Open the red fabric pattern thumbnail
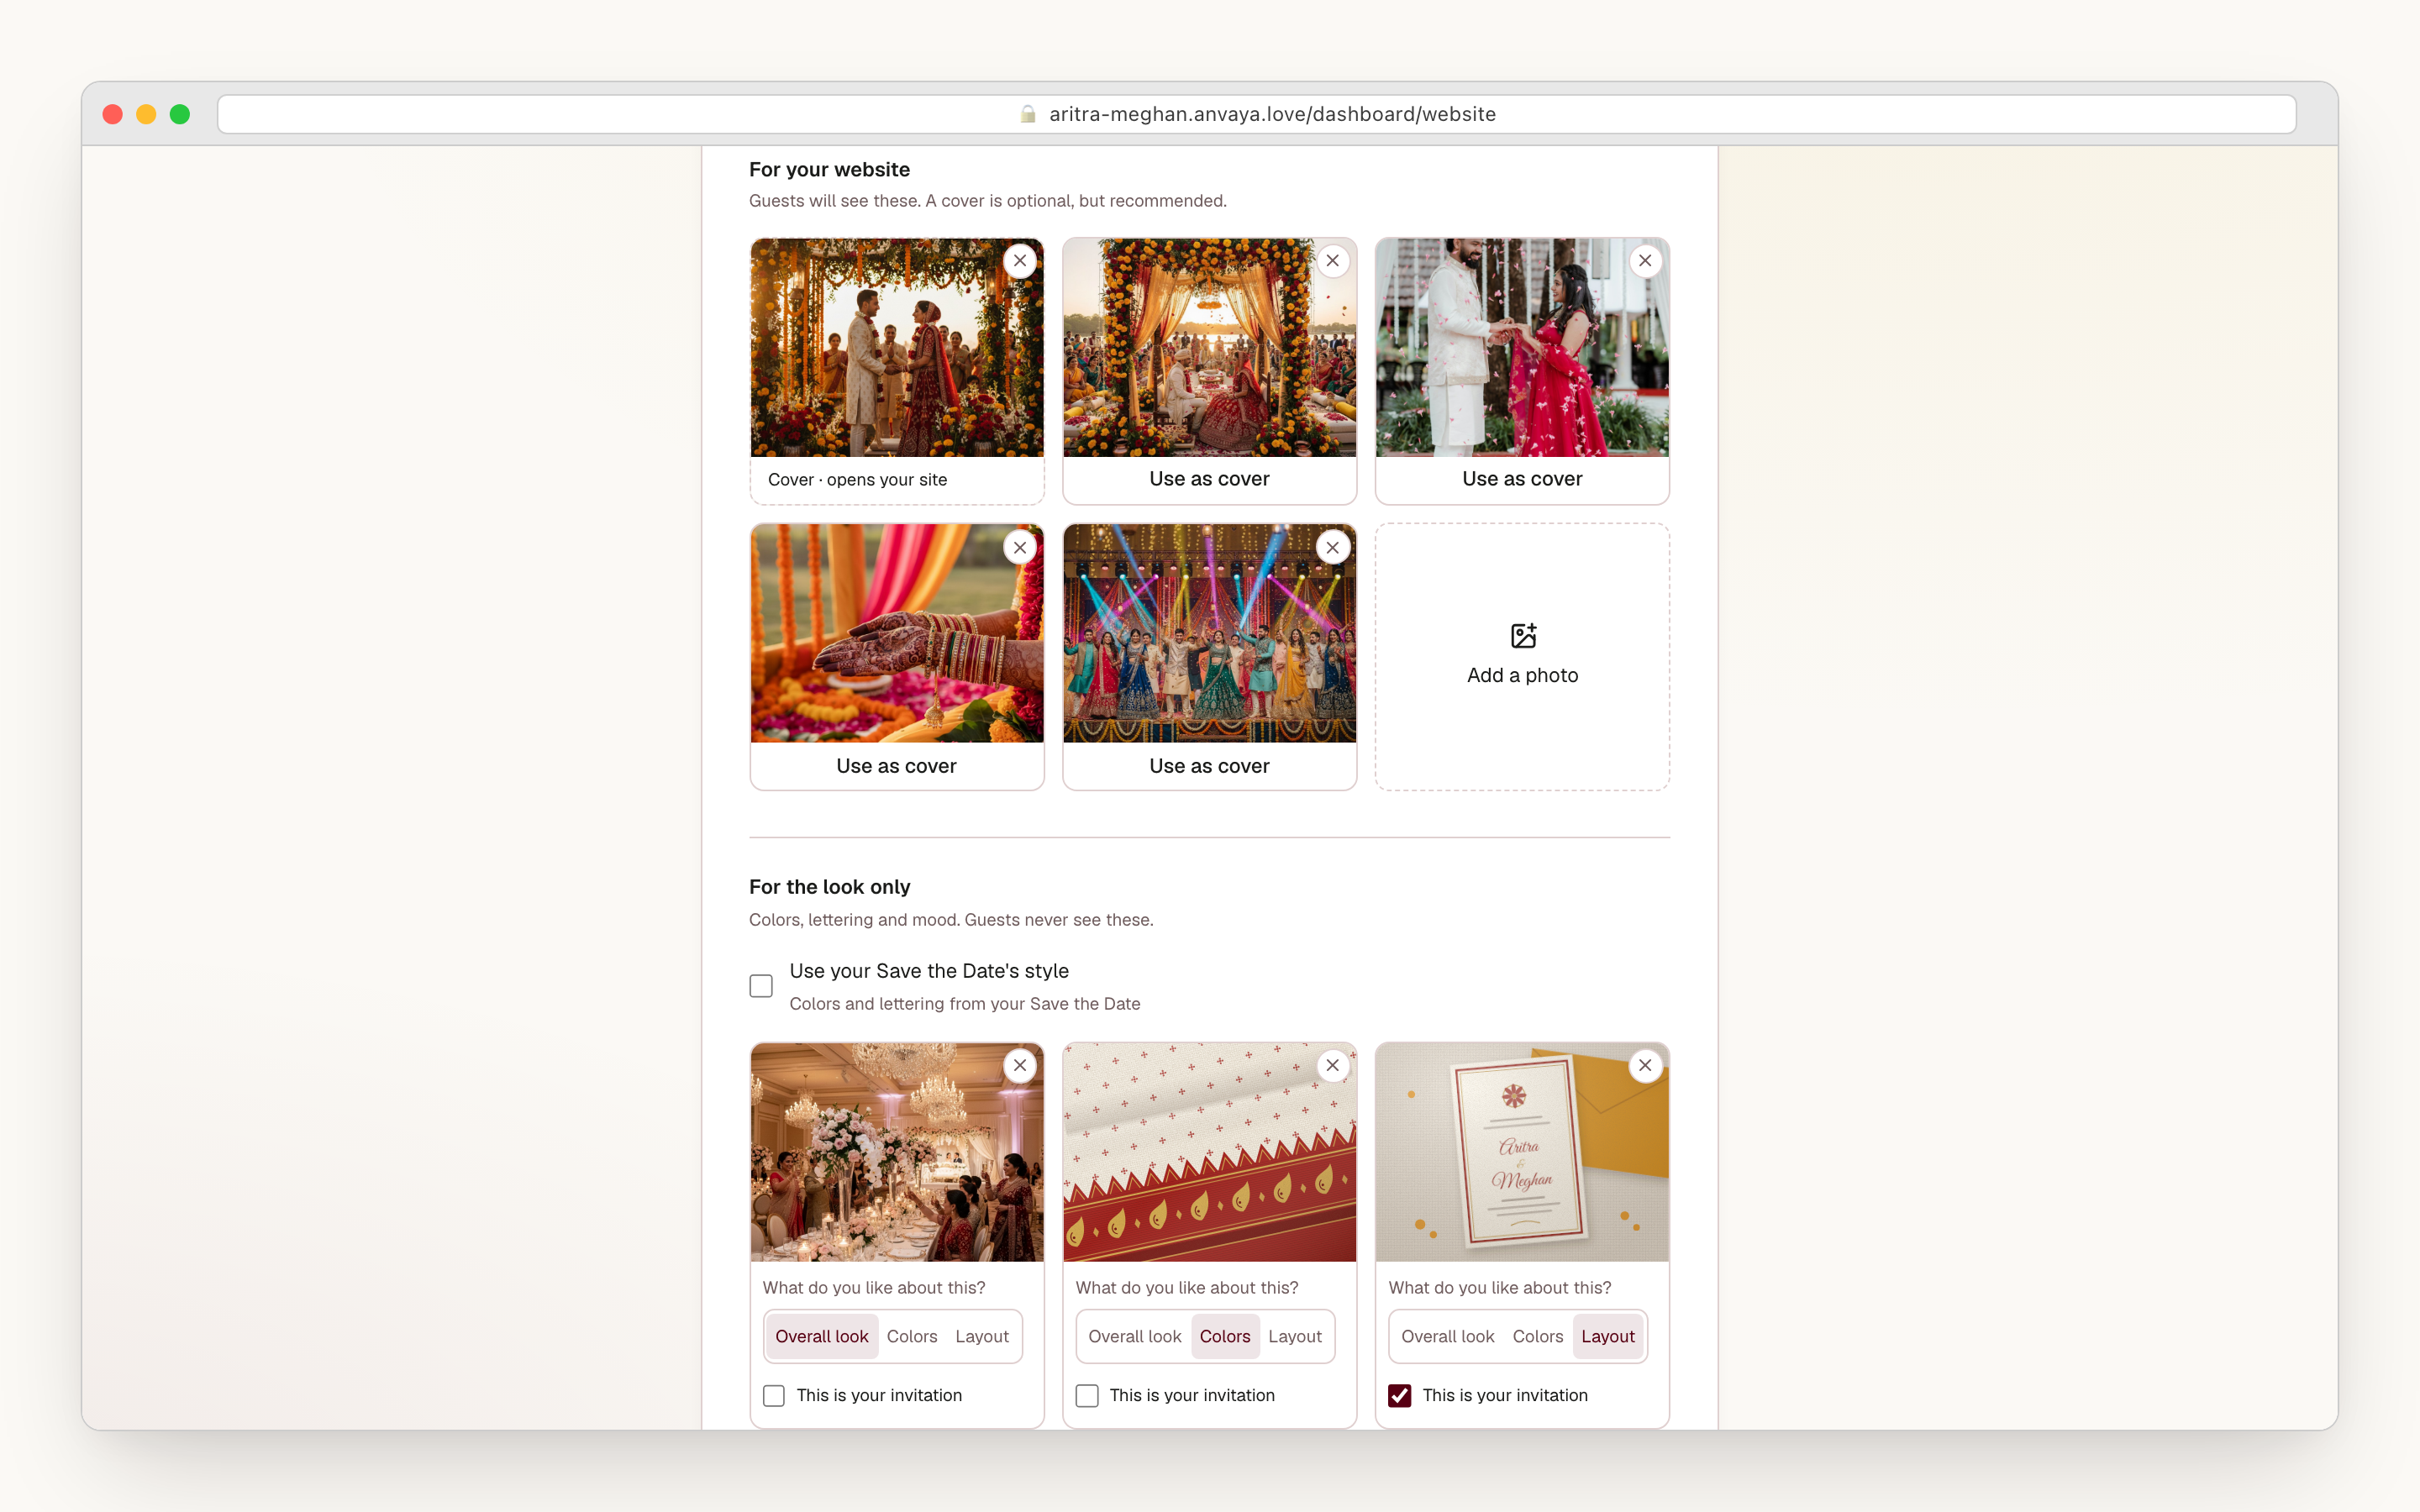Screen dimensions: 2420x1512 1209,1153
